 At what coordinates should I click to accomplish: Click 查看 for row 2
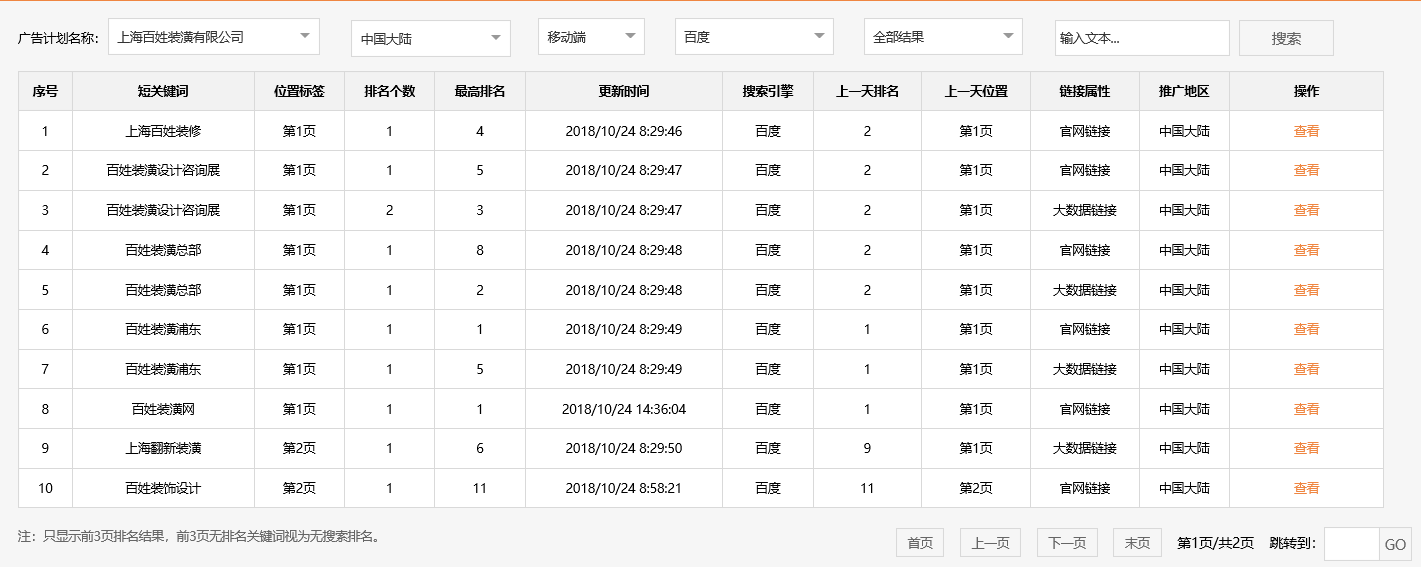click(x=1306, y=170)
